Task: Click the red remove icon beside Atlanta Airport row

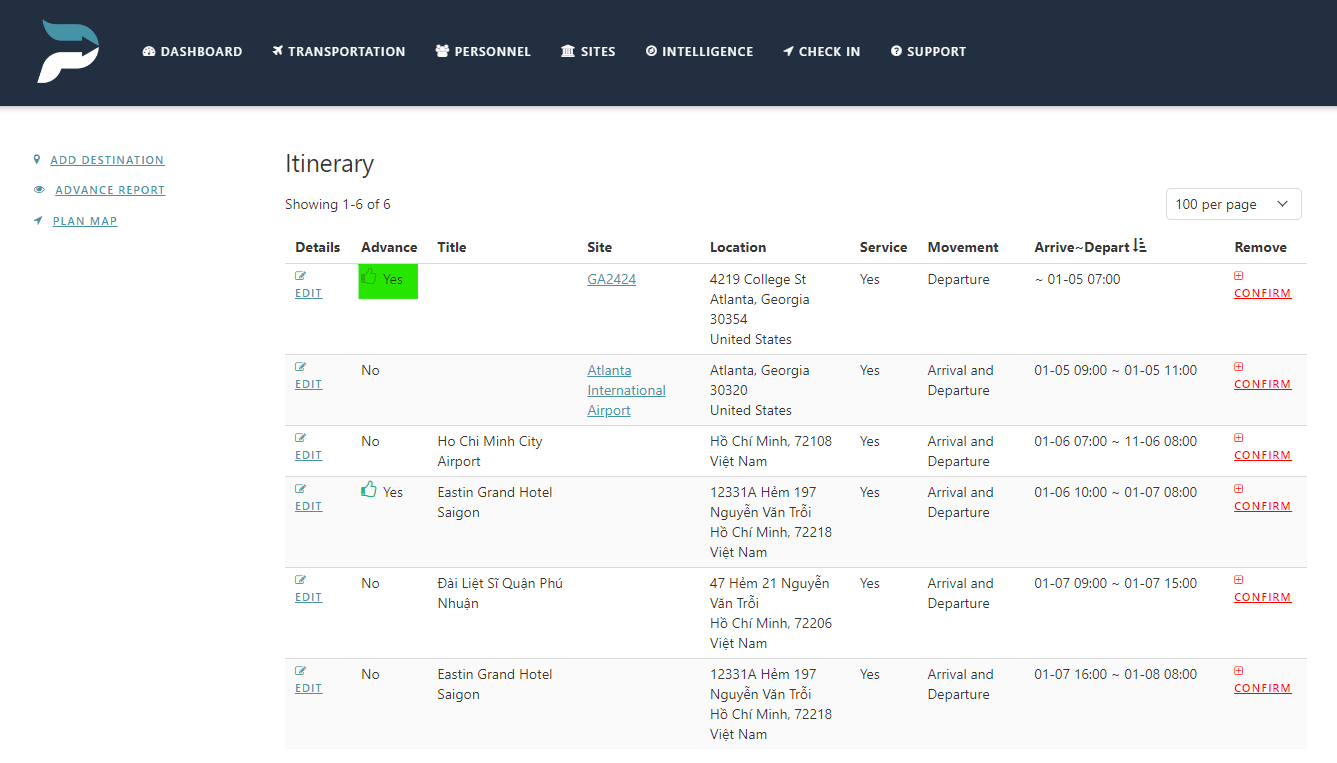Action: pos(1239,366)
